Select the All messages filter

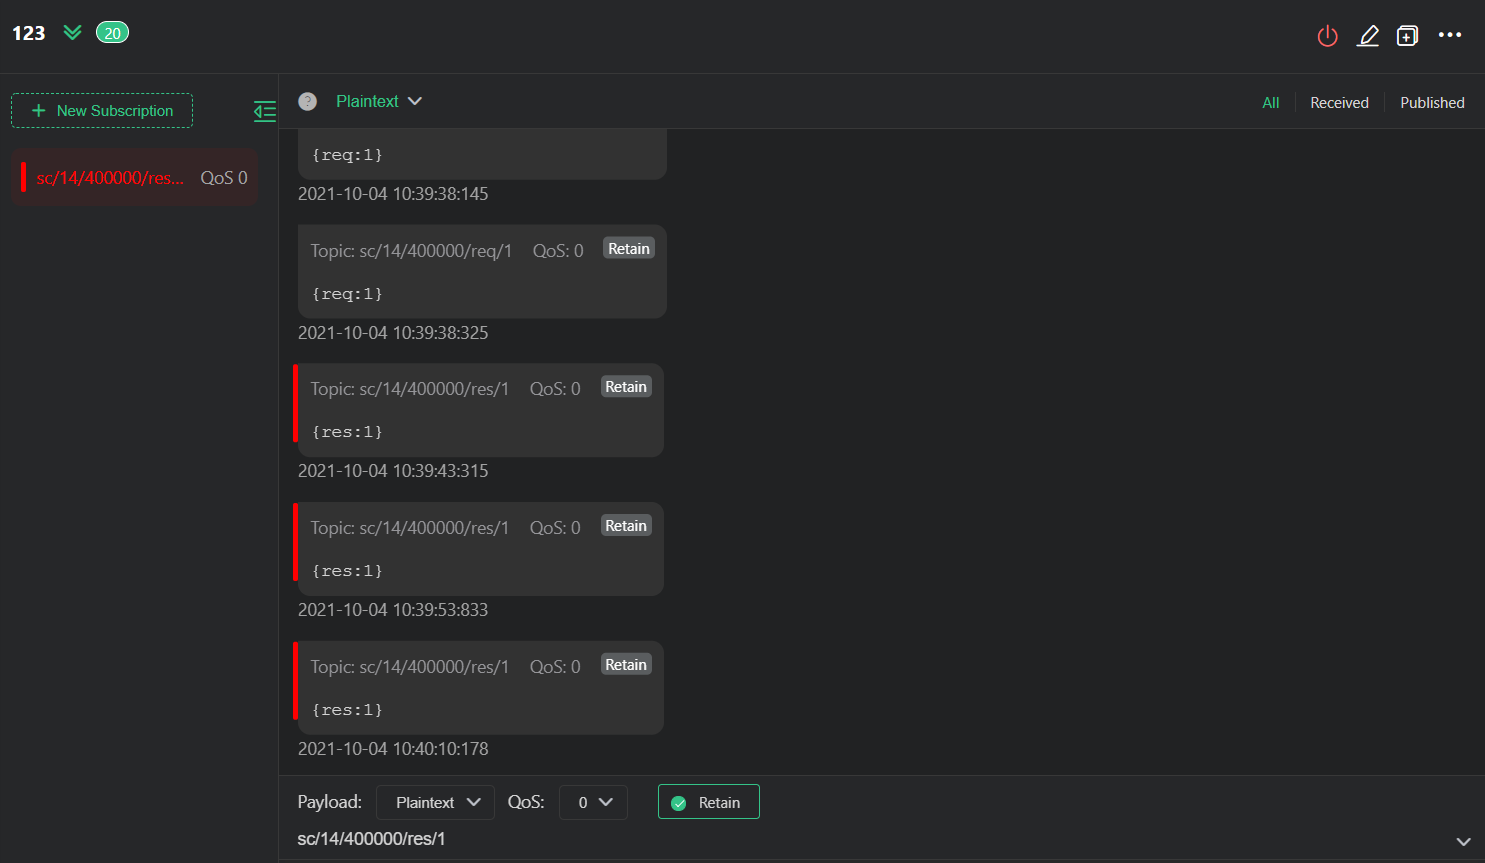point(1270,102)
